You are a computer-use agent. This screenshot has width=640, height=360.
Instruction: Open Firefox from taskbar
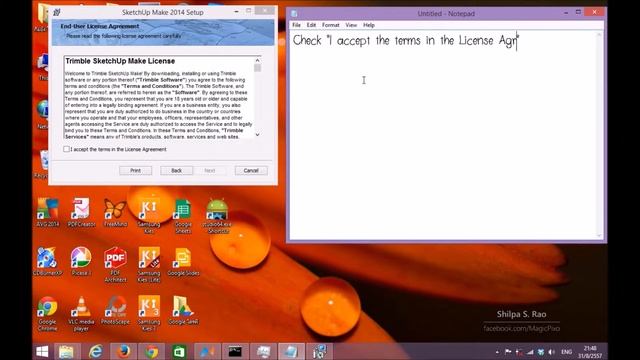click(x=123, y=351)
